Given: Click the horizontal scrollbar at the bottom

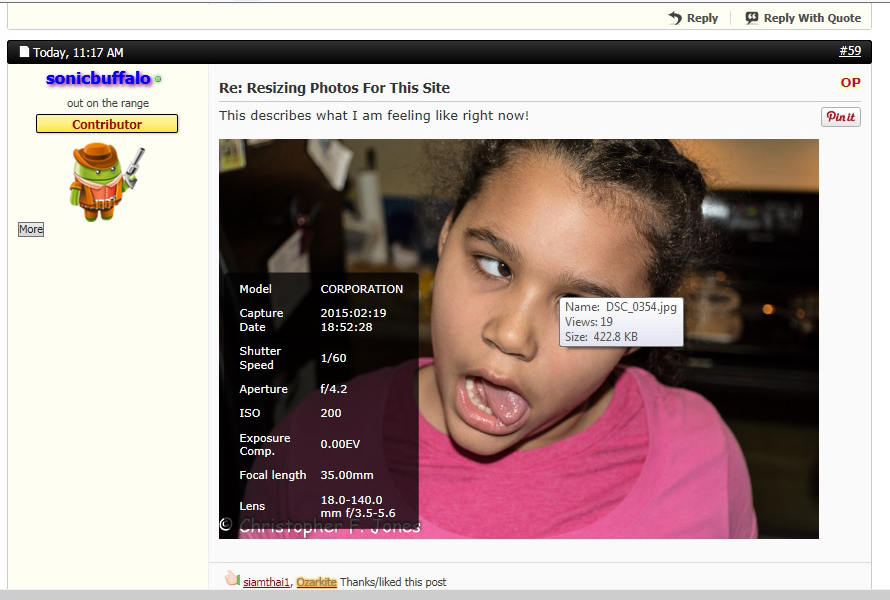Looking at the screenshot, I should [445, 595].
